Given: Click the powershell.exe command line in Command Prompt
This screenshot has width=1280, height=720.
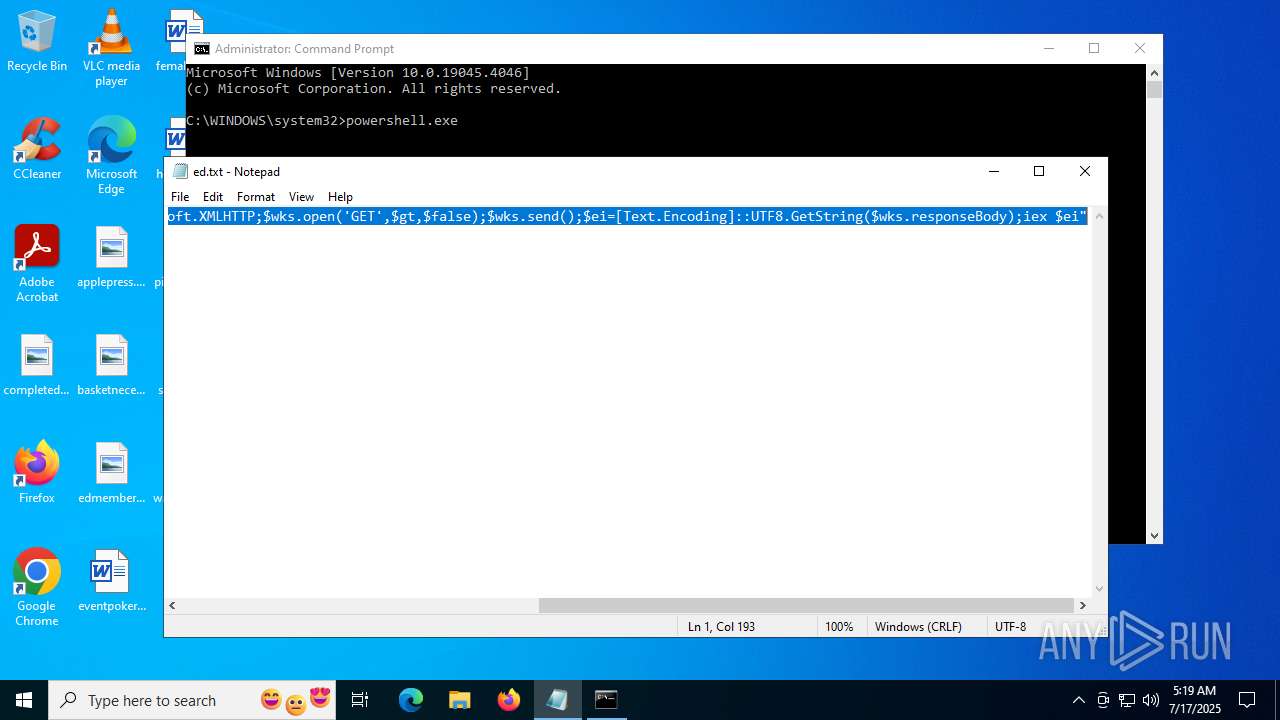Looking at the screenshot, I should pos(322,121).
